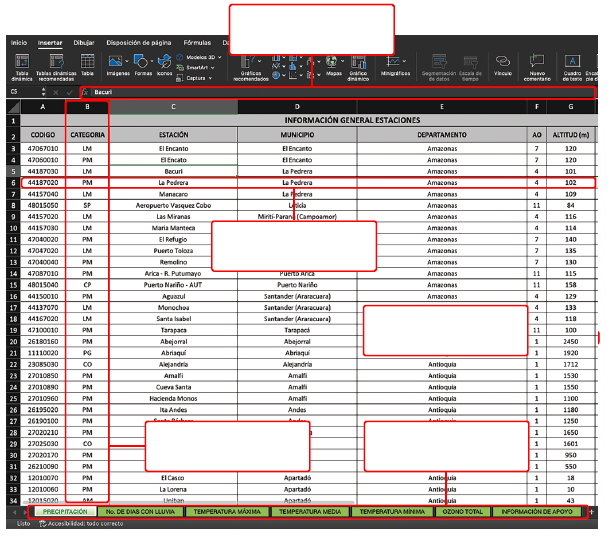Expand the Modelos 3D dropdown
Image resolution: width=611 pixels, height=538 pixels.
[220, 57]
